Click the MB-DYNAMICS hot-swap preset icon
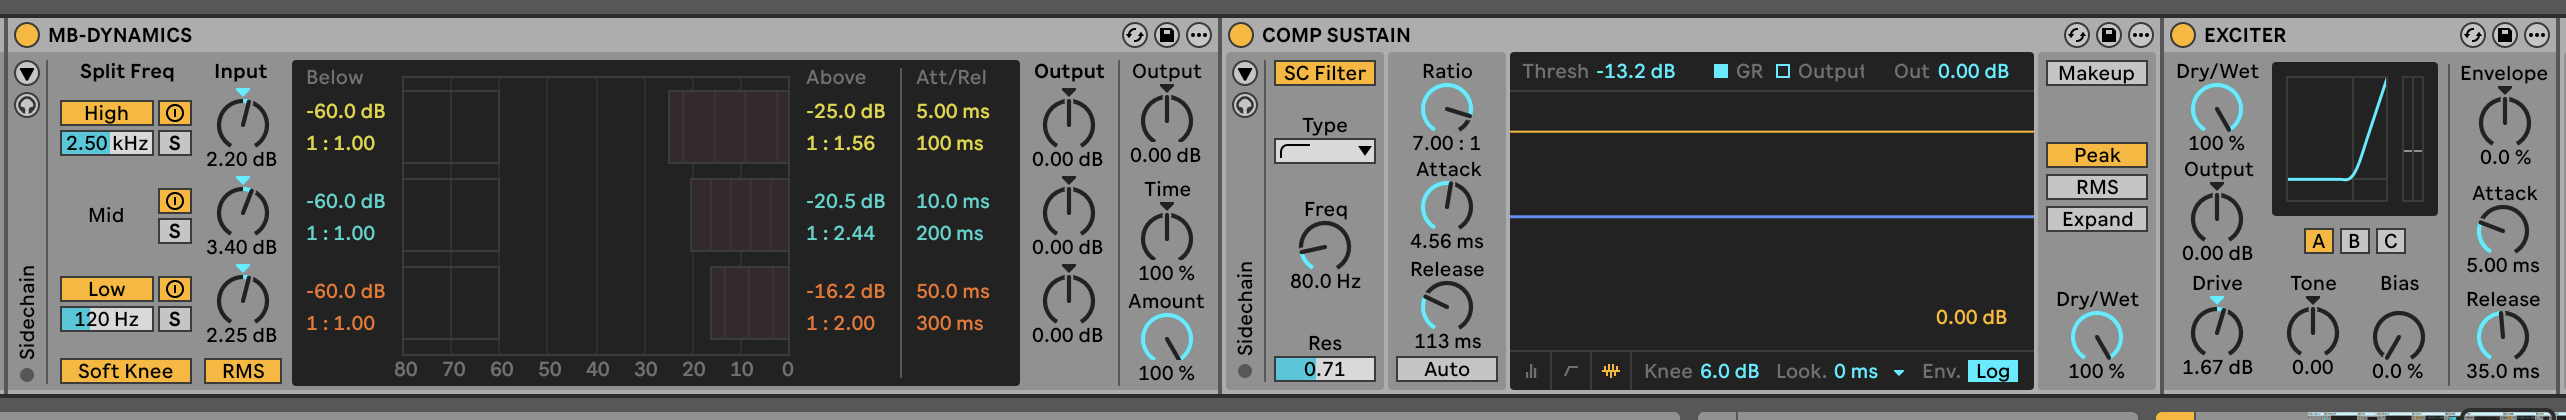Image resolution: width=2566 pixels, height=420 pixels. (x=1134, y=35)
